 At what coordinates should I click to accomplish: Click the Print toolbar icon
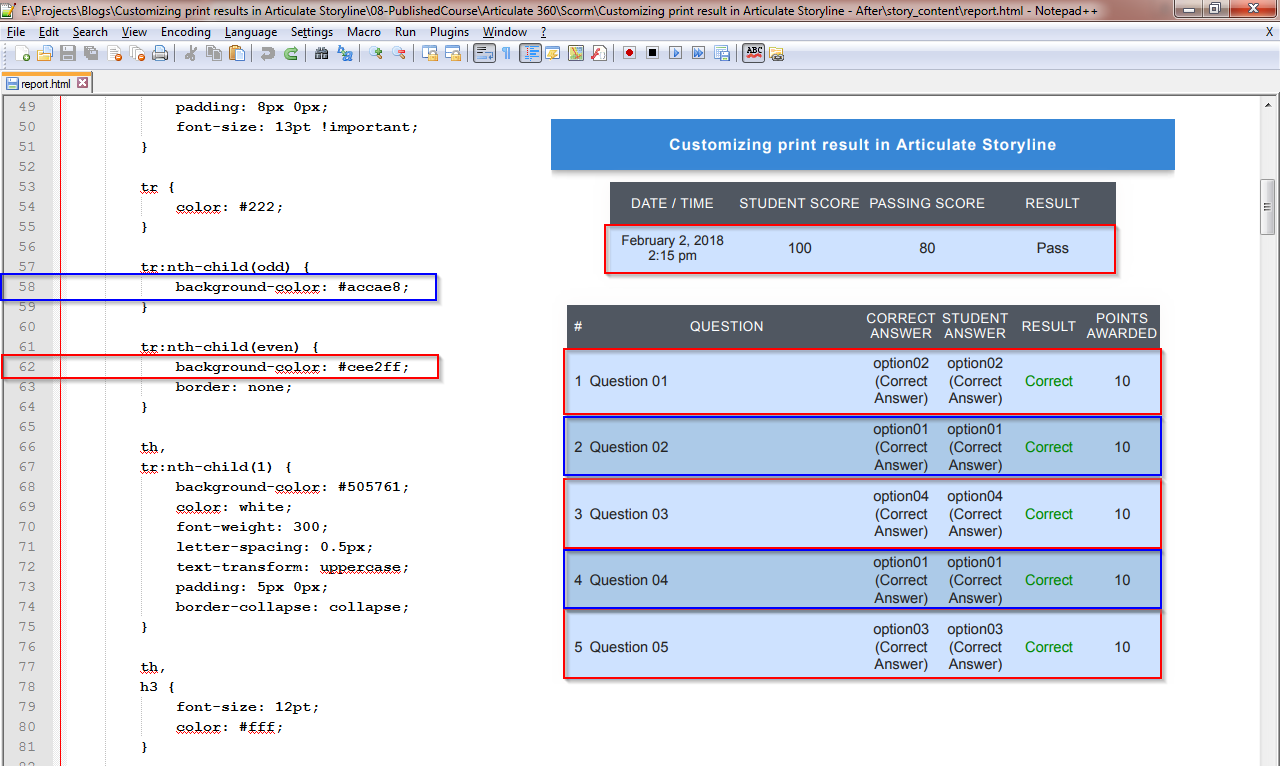click(160, 53)
